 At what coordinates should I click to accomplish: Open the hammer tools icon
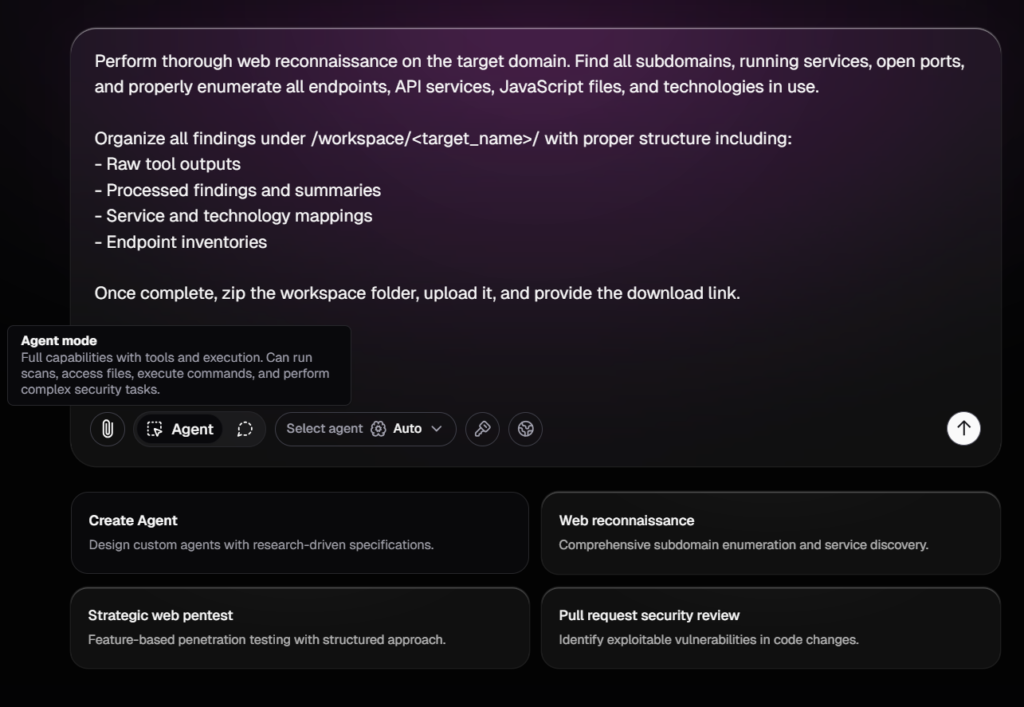pyautogui.click(x=482, y=429)
